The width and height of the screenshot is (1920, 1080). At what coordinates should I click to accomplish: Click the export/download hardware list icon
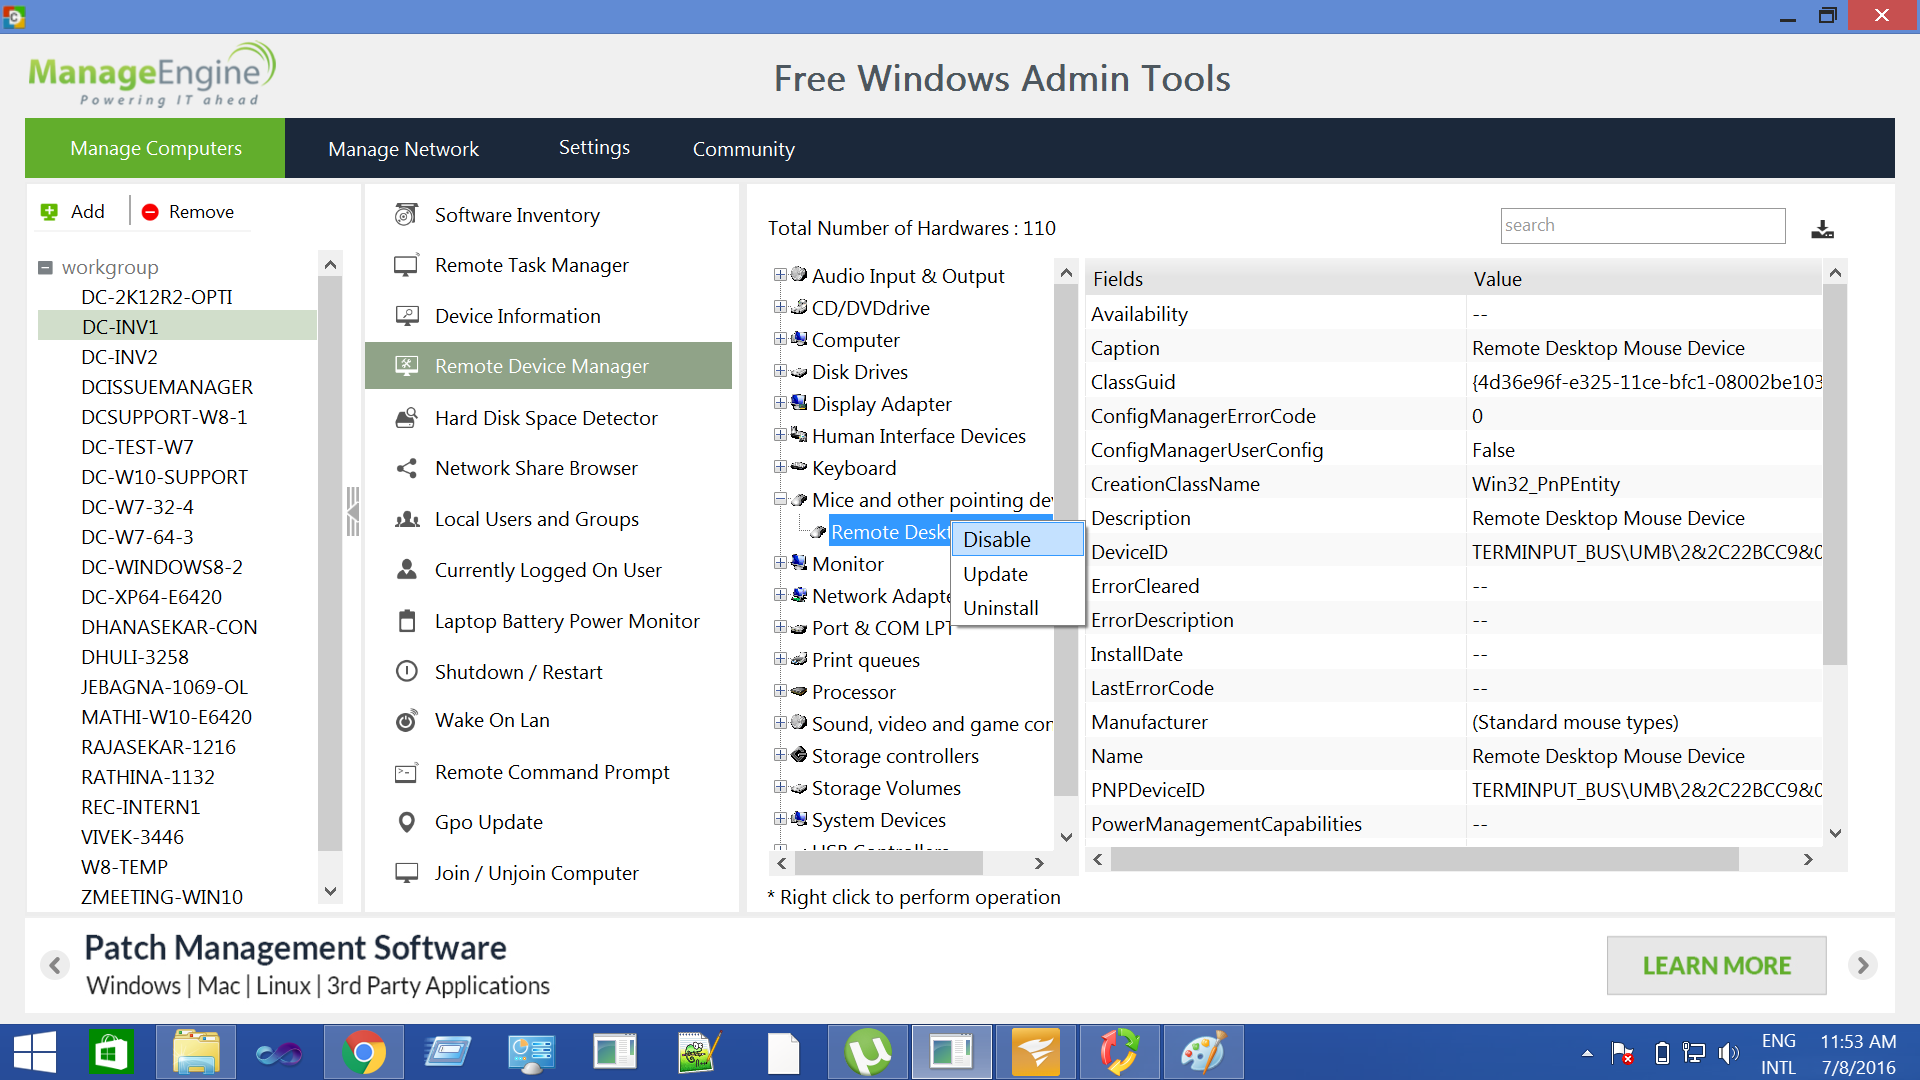[x=1822, y=229]
